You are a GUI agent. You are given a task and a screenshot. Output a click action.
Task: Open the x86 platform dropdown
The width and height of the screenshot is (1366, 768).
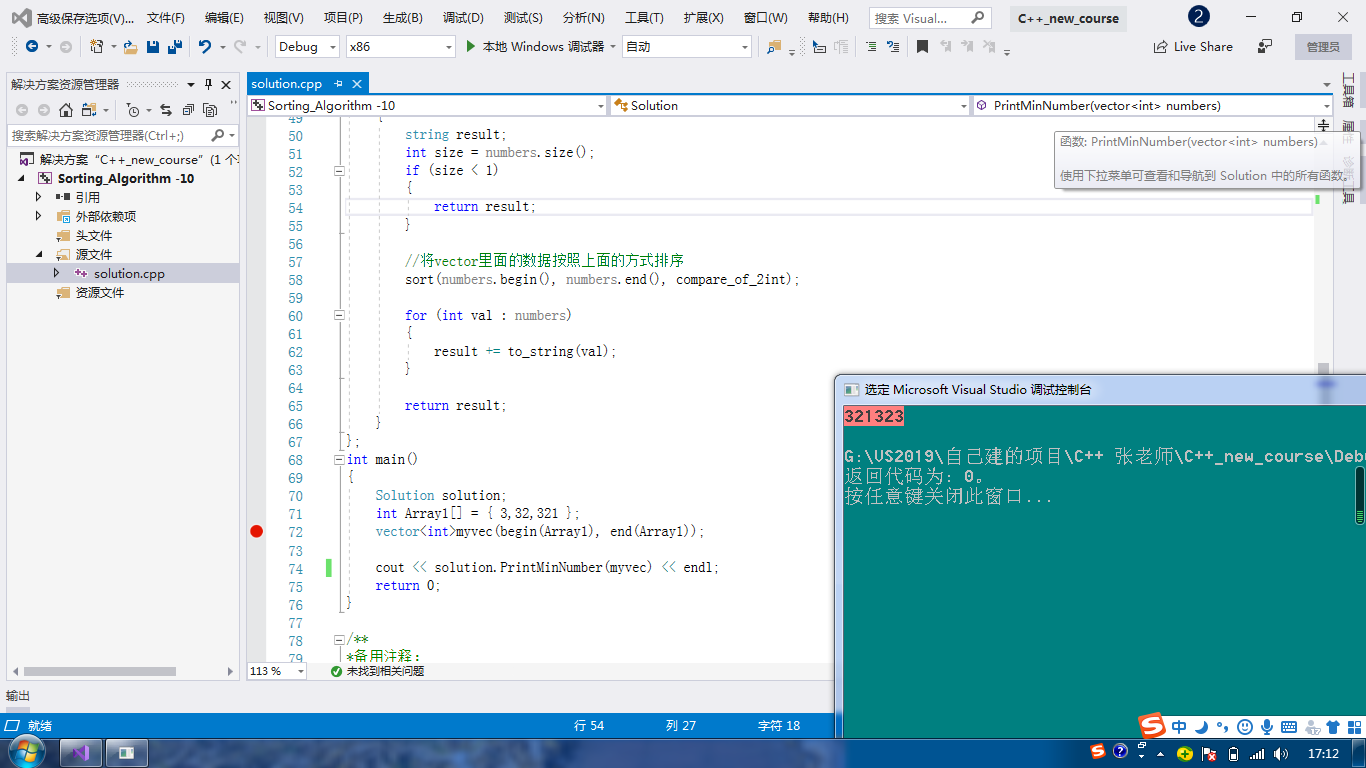(x=401, y=47)
